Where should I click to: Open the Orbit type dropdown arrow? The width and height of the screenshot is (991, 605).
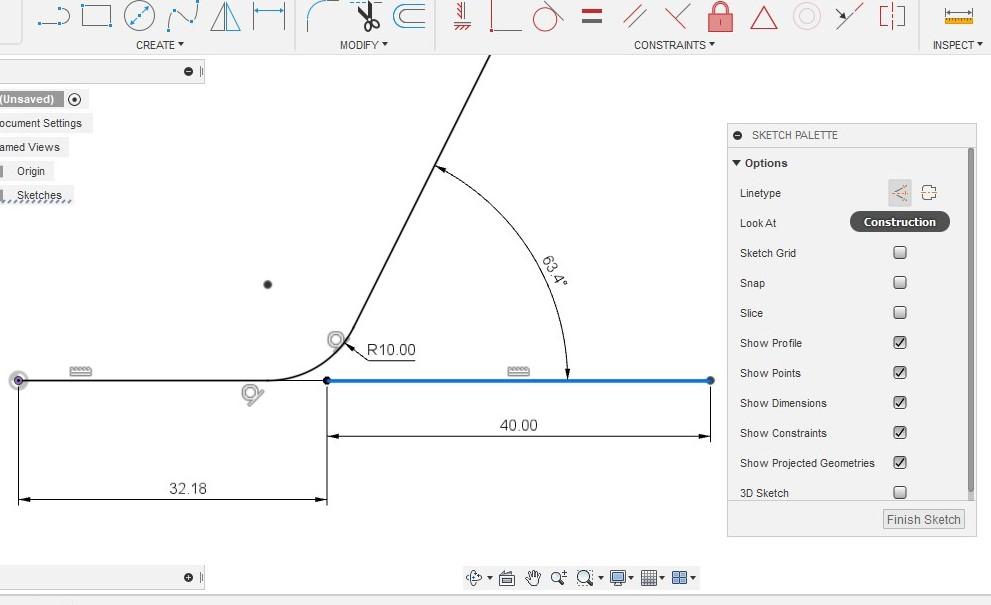tap(490, 578)
